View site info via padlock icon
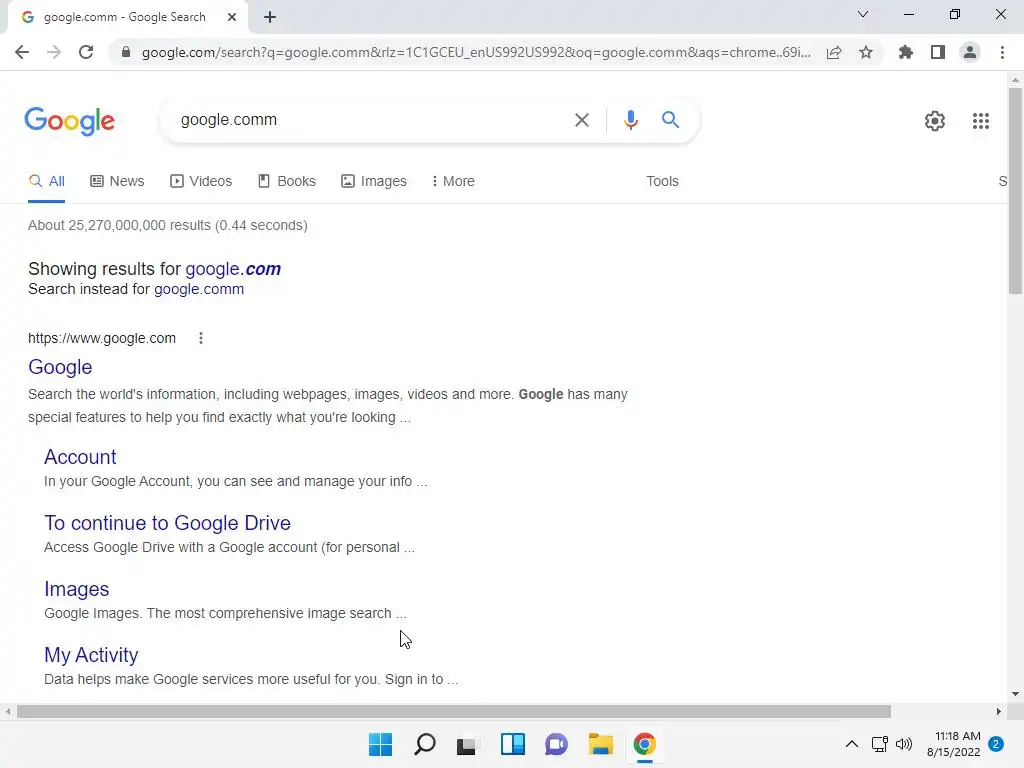The image size is (1024, 768). click(126, 52)
